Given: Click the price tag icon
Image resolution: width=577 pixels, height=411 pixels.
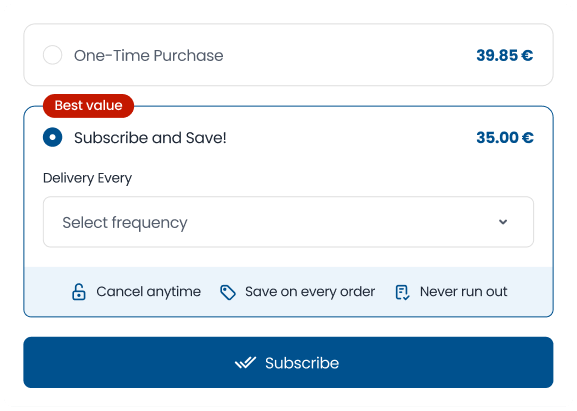Looking at the screenshot, I should point(228,293).
